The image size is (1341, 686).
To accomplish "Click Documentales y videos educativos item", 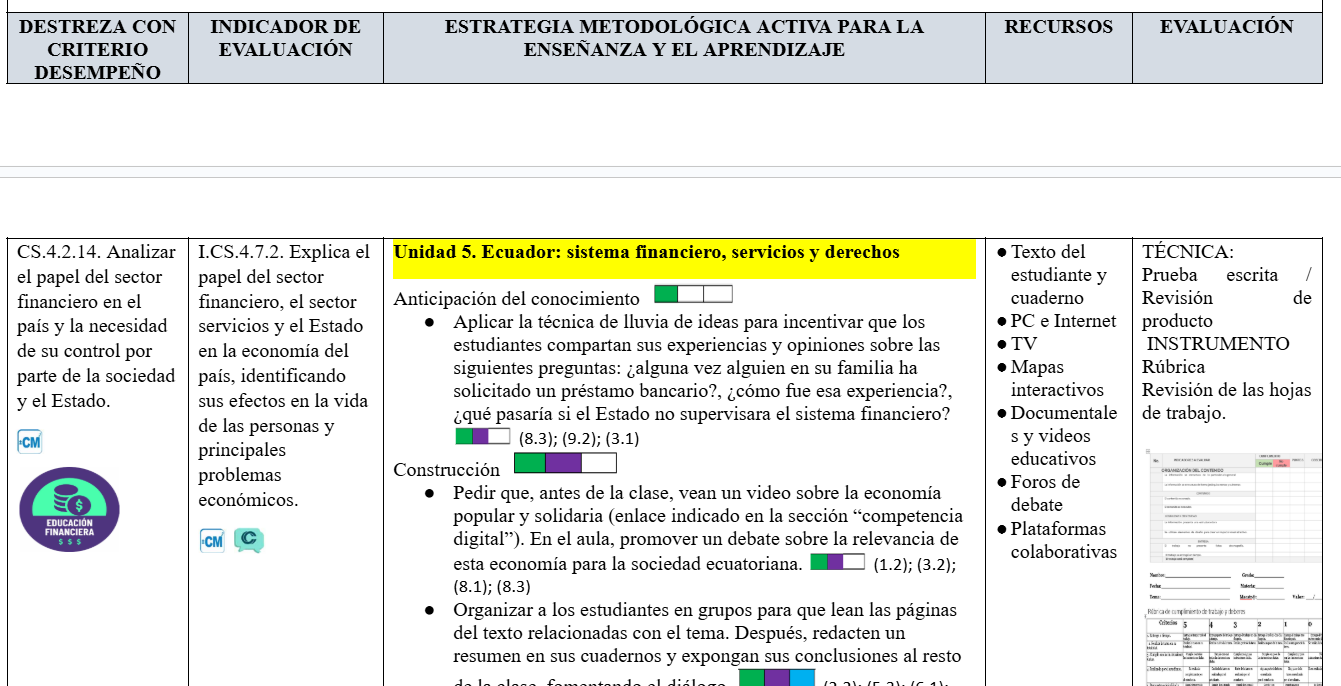I will 1057,436.
